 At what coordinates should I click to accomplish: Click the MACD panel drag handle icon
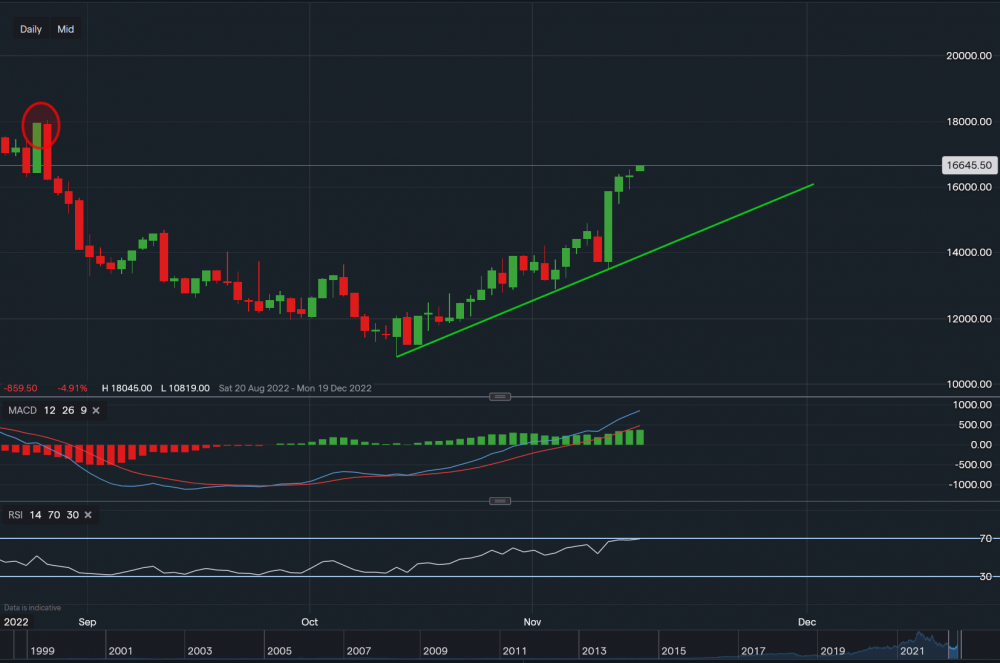pos(499,396)
